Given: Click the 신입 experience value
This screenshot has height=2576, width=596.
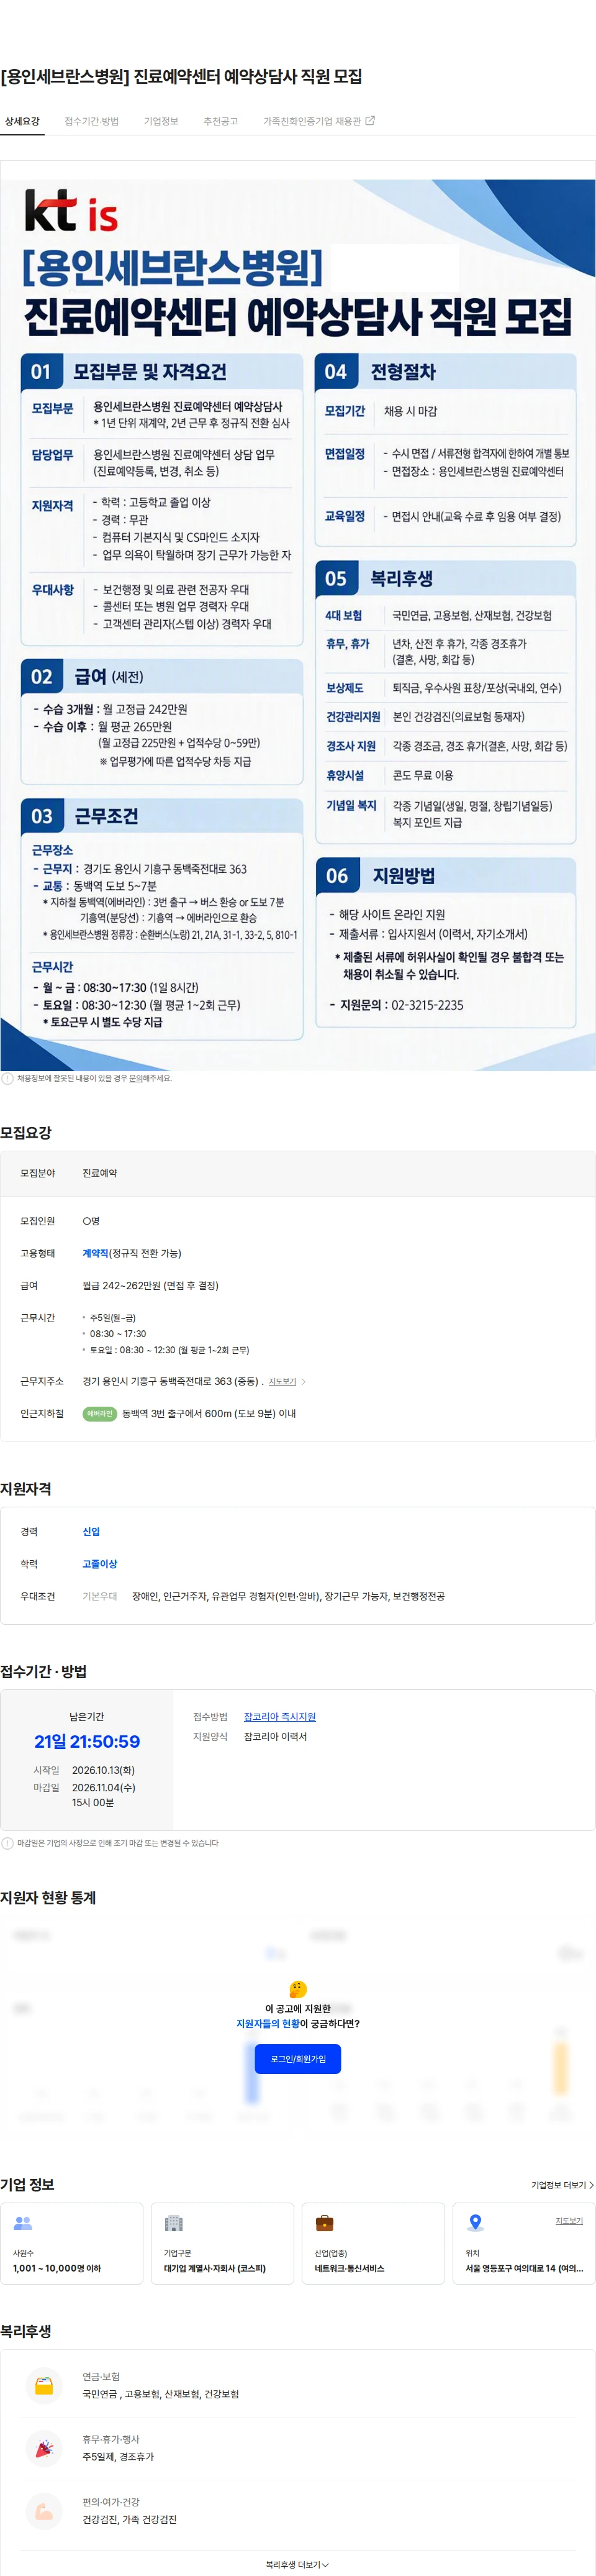Looking at the screenshot, I should coord(91,1531).
